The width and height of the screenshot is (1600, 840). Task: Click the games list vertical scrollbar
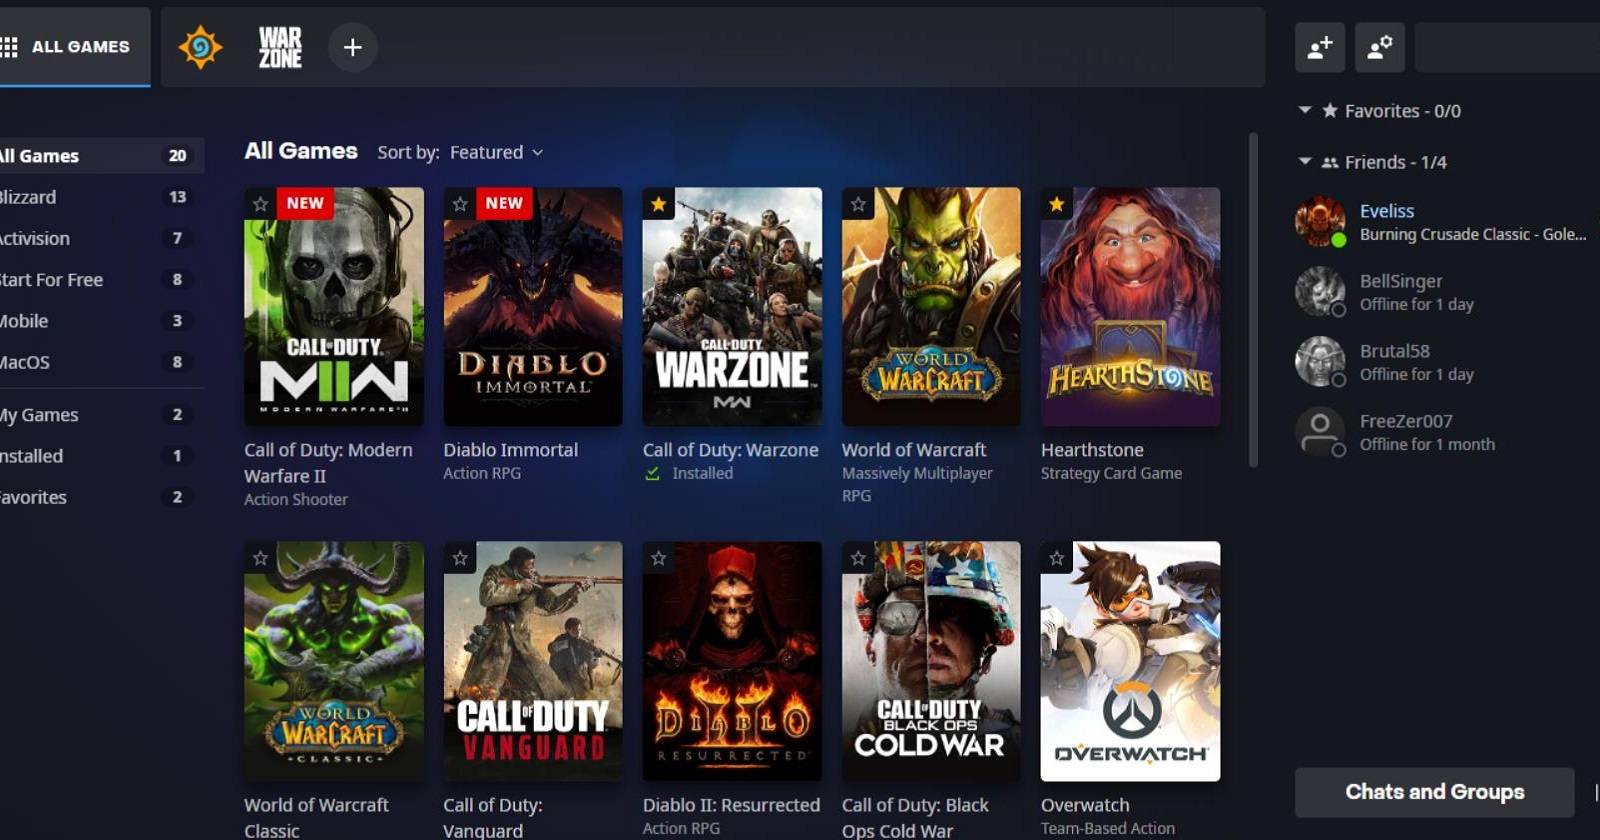[1254, 300]
